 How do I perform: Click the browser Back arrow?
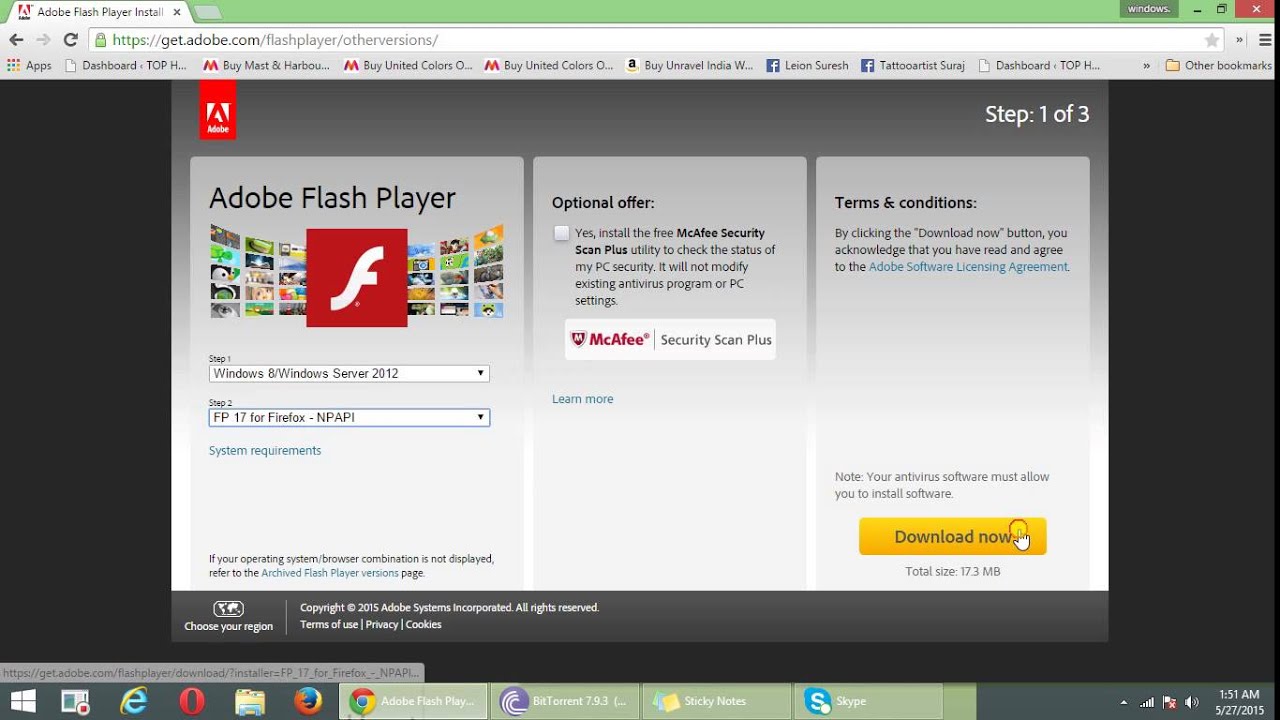[x=16, y=40]
